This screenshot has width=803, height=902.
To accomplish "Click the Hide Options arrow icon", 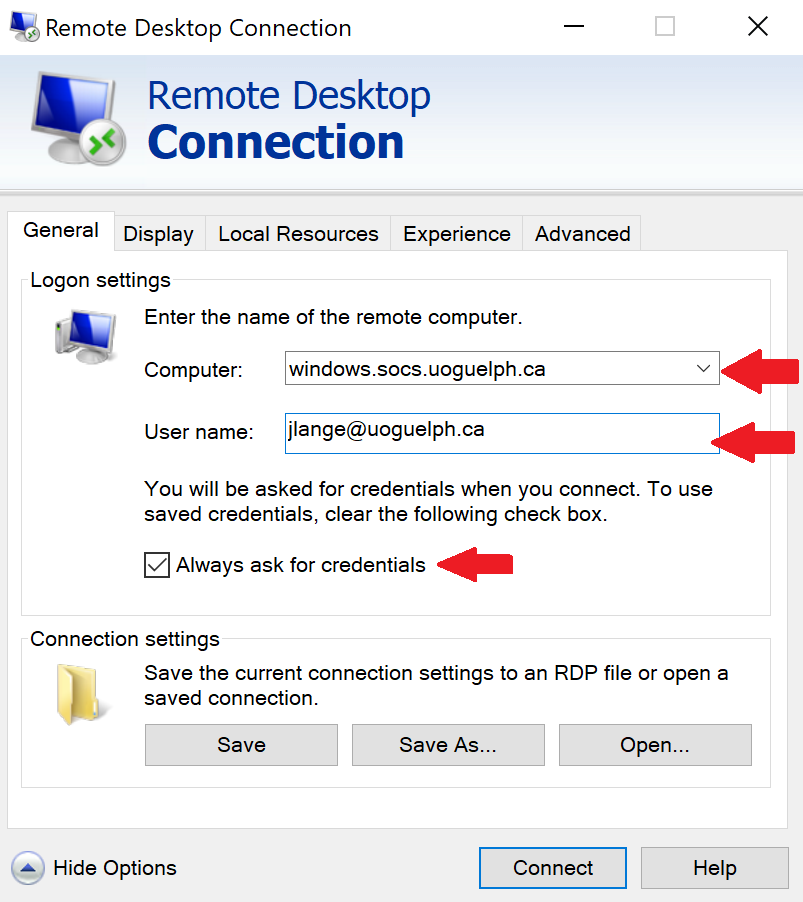I will 28,867.
